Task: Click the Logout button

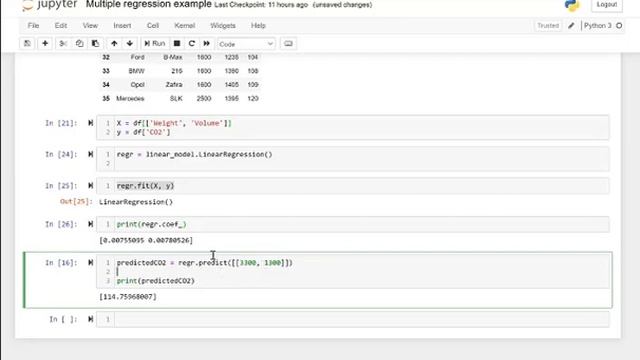Action: pyautogui.click(x=607, y=4)
